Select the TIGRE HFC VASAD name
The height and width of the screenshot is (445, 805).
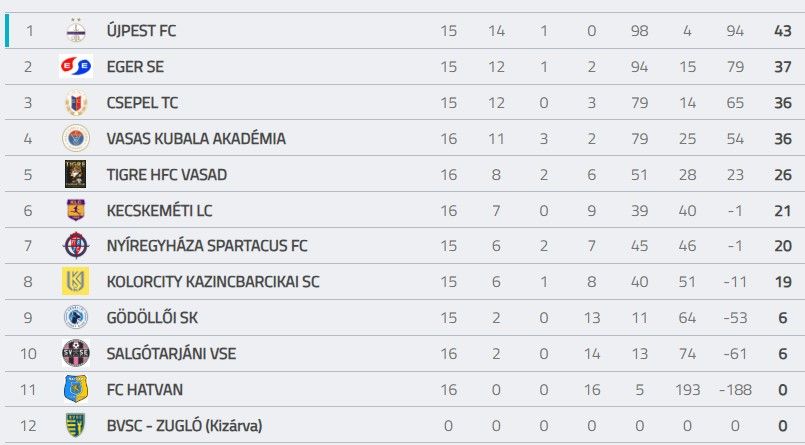[x=167, y=175]
